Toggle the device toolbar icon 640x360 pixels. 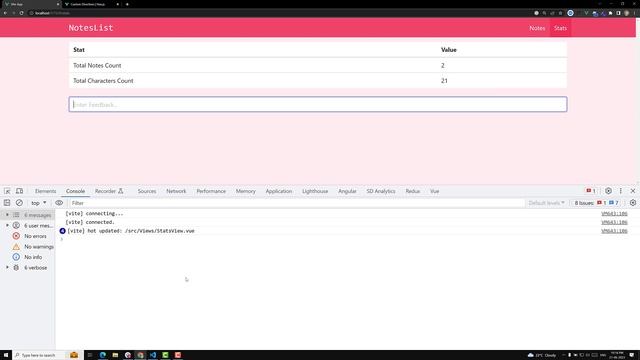tap(19, 191)
